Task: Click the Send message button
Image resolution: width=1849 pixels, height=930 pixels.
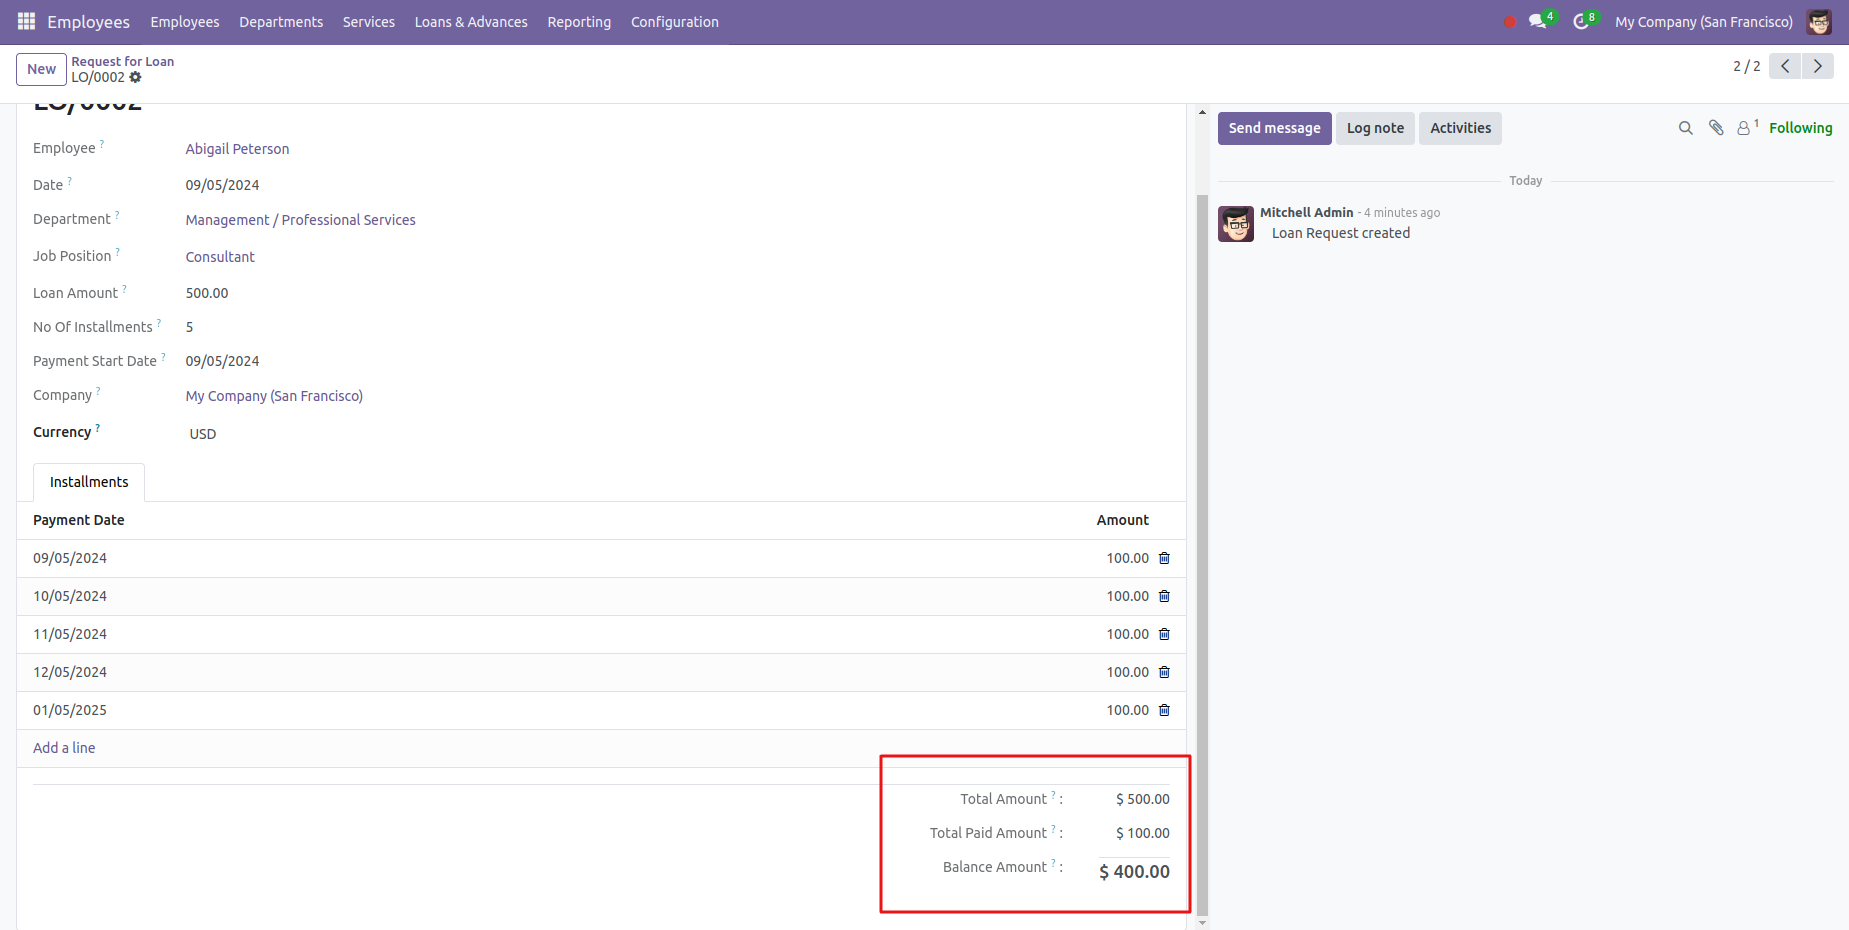Action: pyautogui.click(x=1274, y=128)
